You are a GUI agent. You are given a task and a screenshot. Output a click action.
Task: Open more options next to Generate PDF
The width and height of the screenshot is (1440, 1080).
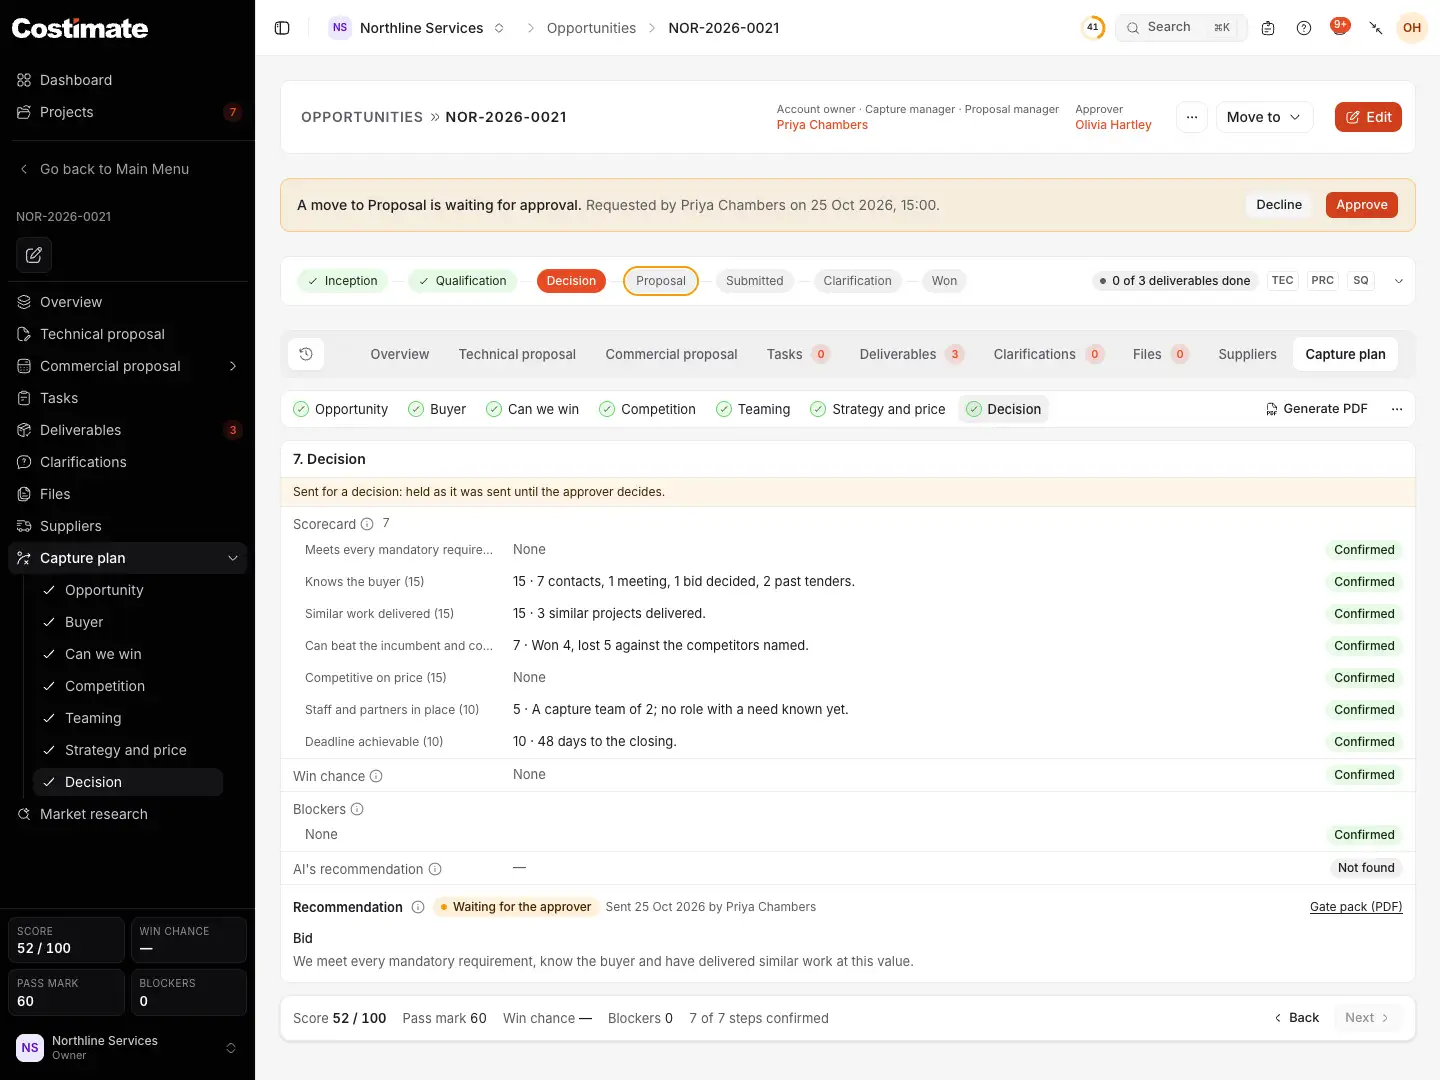coord(1397,409)
